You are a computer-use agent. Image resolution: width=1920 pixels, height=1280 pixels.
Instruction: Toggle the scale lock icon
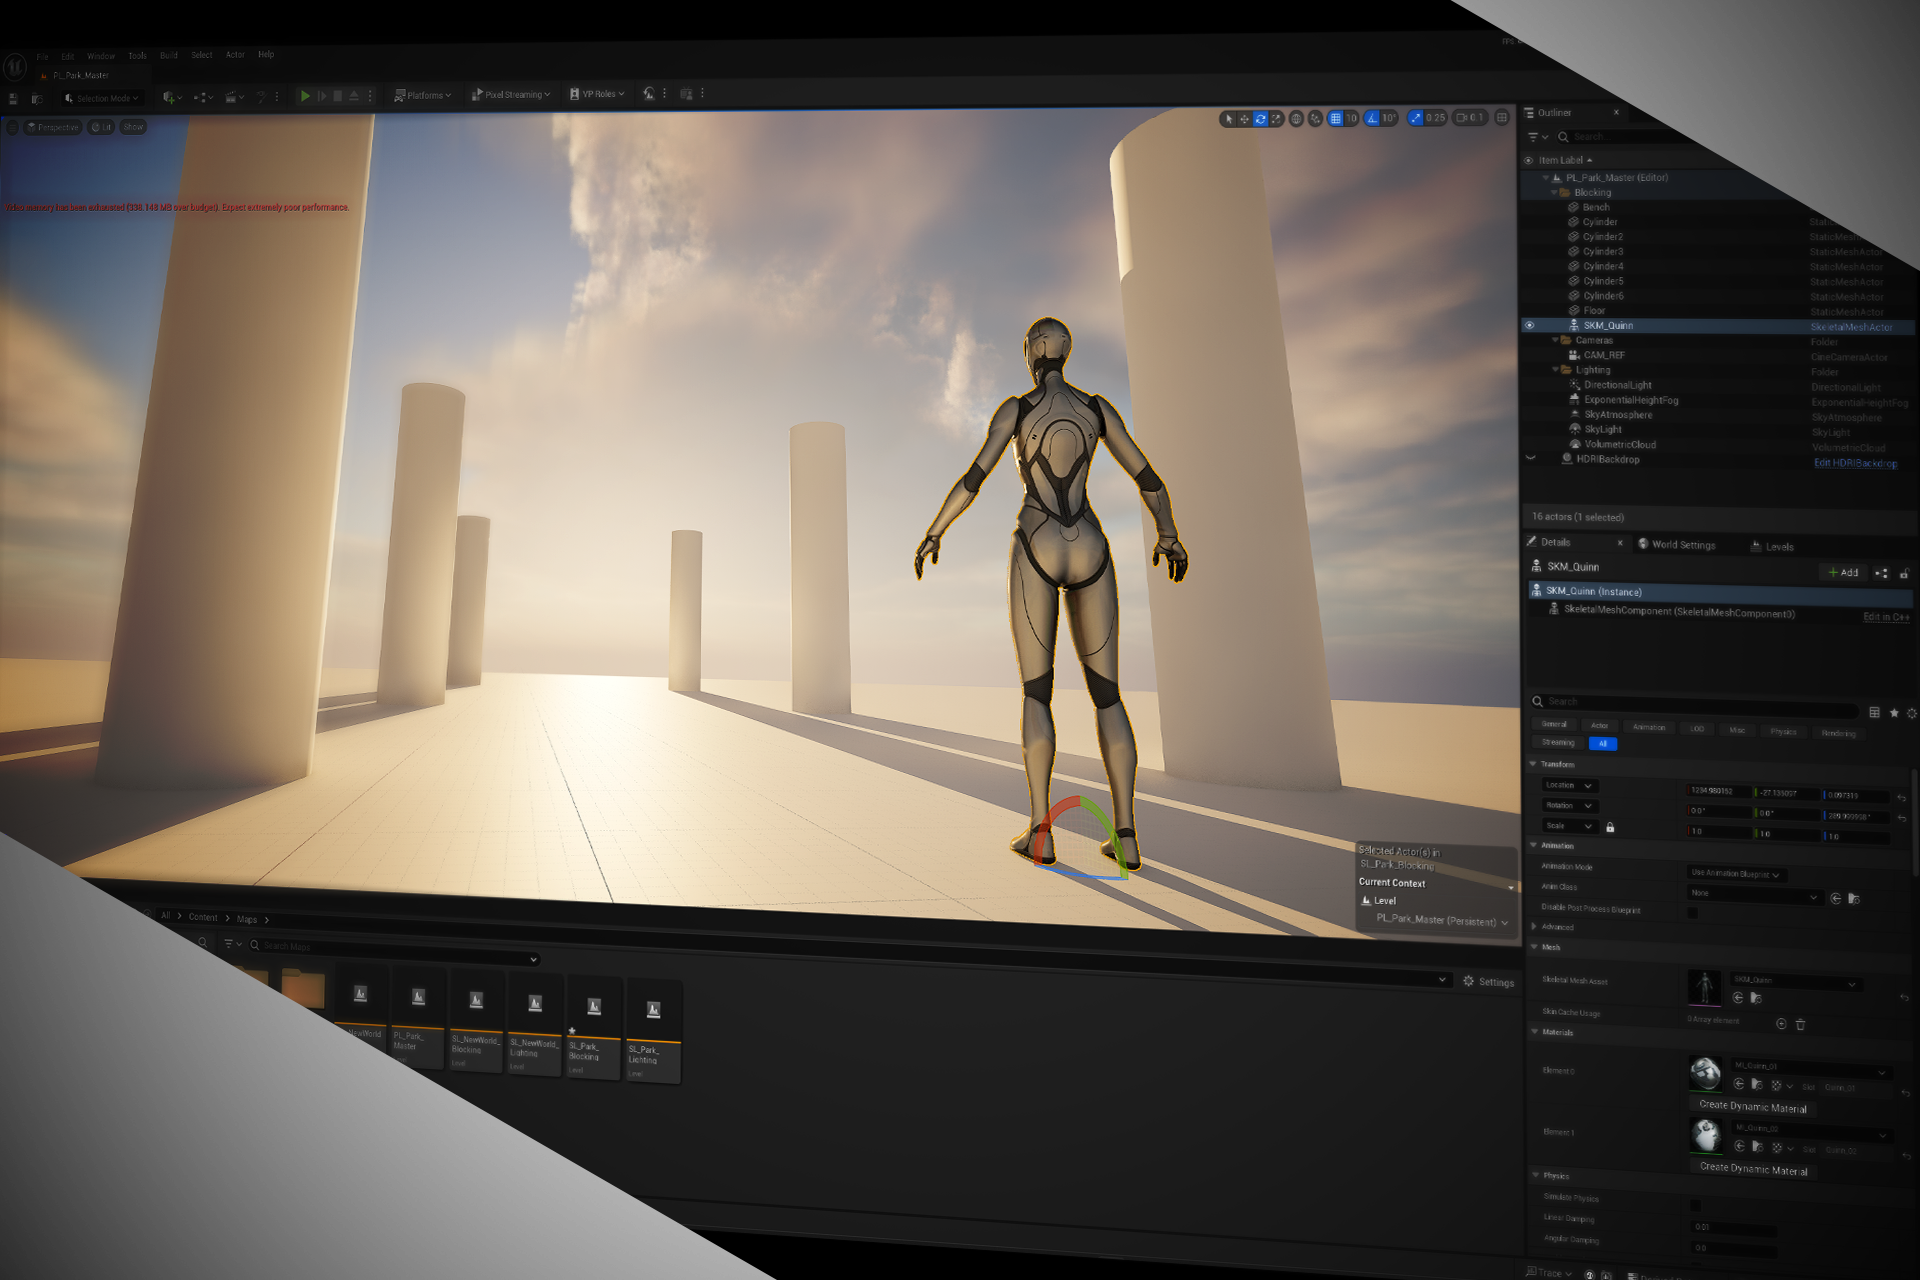pyautogui.click(x=1610, y=827)
